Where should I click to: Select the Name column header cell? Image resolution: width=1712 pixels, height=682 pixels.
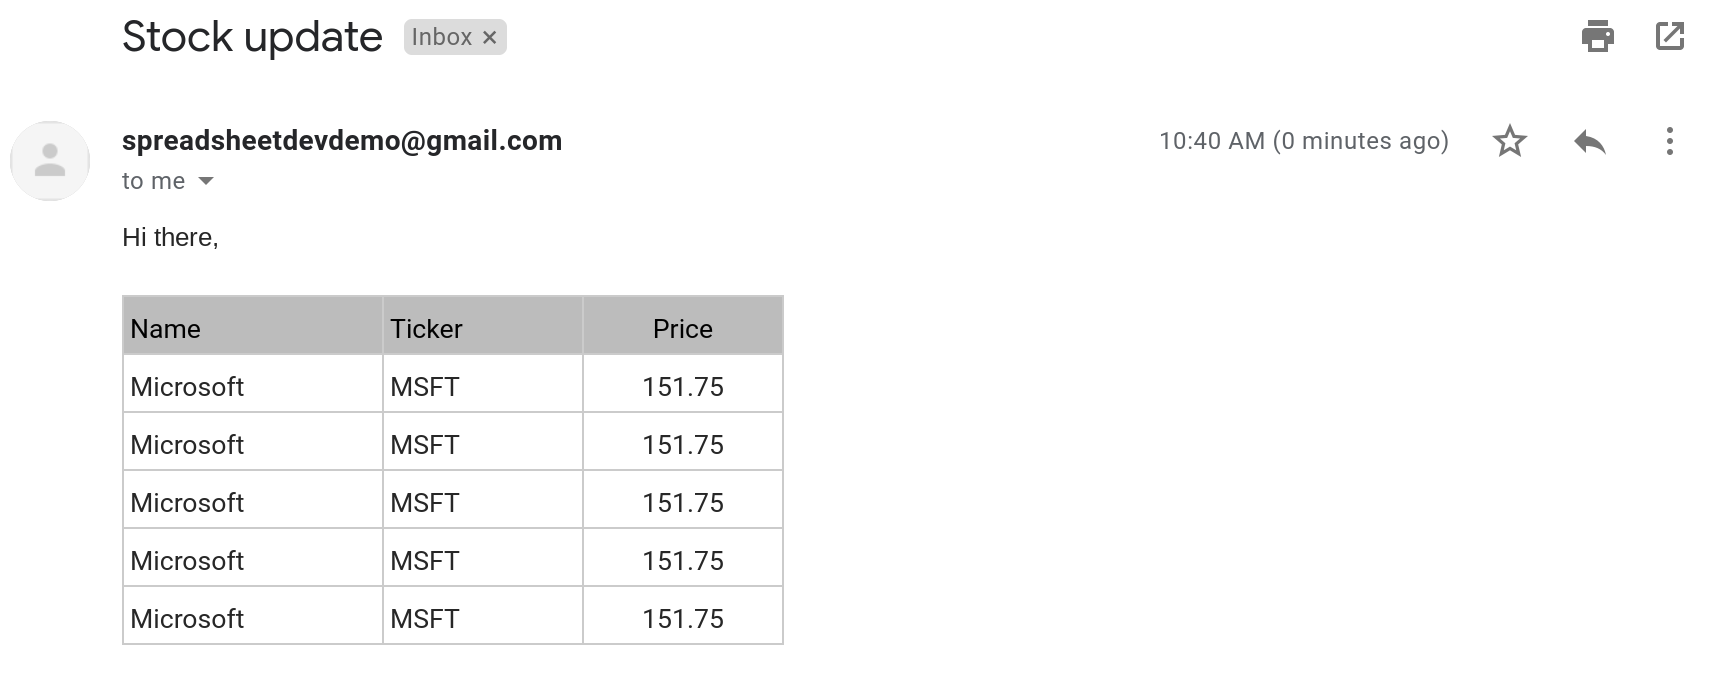[253, 326]
